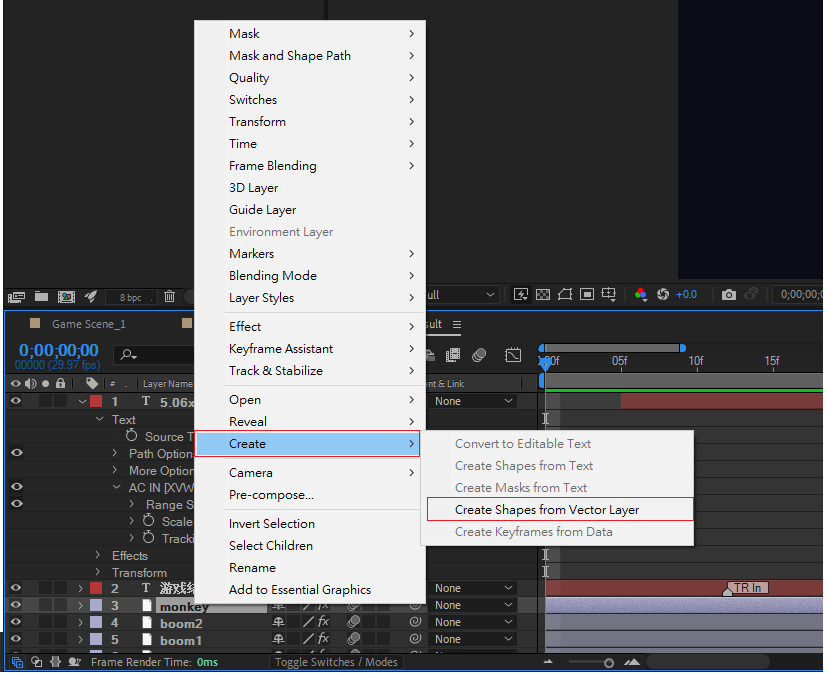828x682 pixels.
Task: Click Toggle Switches / Modes button
Action: pos(336,662)
